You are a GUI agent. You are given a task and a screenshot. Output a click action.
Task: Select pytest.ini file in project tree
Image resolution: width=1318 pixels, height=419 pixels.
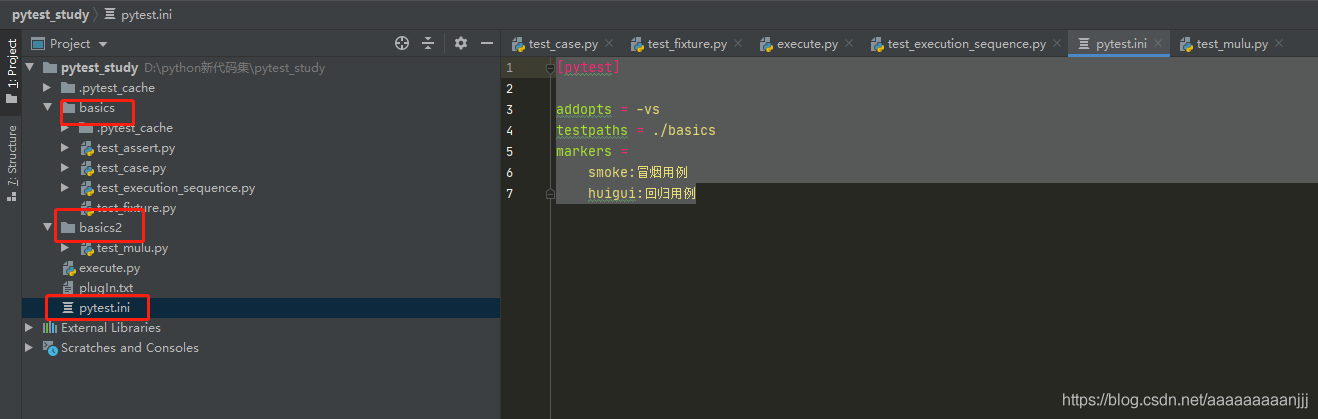coord(104,308)
